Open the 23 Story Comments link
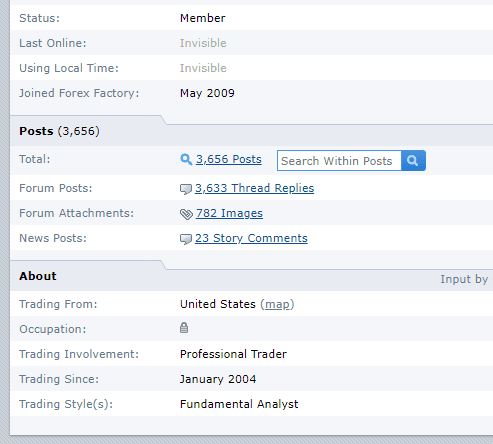 pos(251,238)
